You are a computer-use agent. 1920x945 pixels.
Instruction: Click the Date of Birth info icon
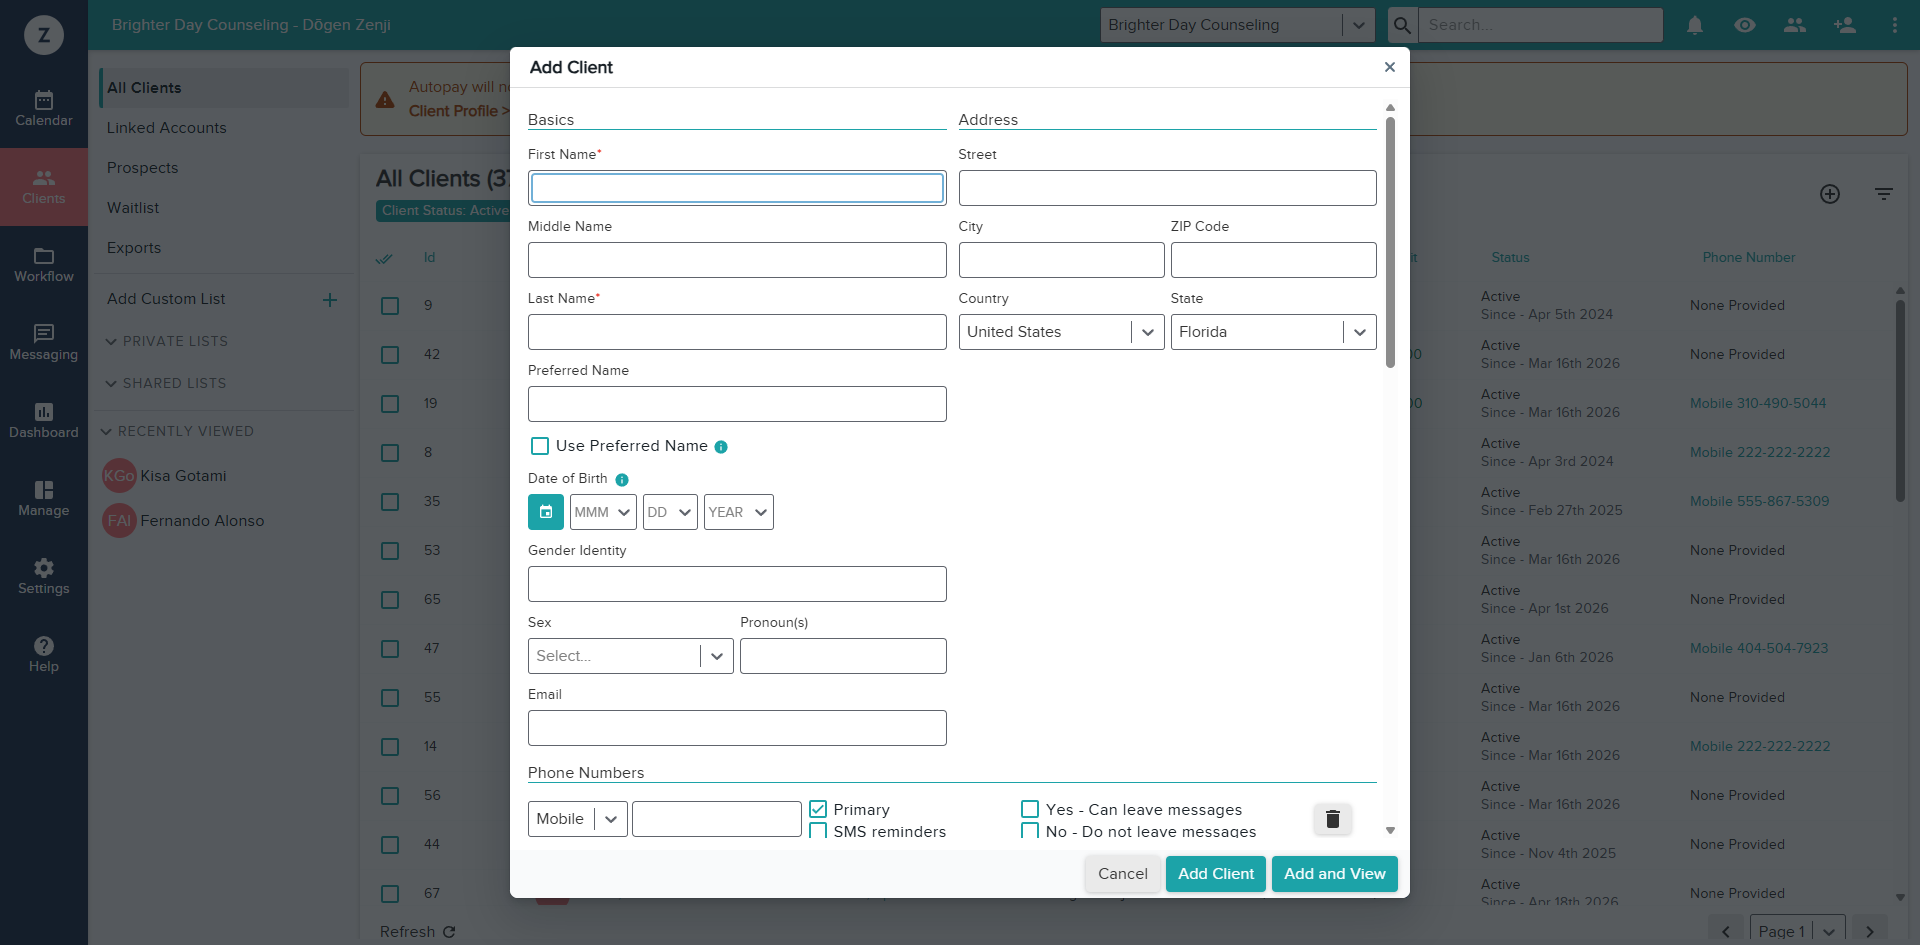622,480
